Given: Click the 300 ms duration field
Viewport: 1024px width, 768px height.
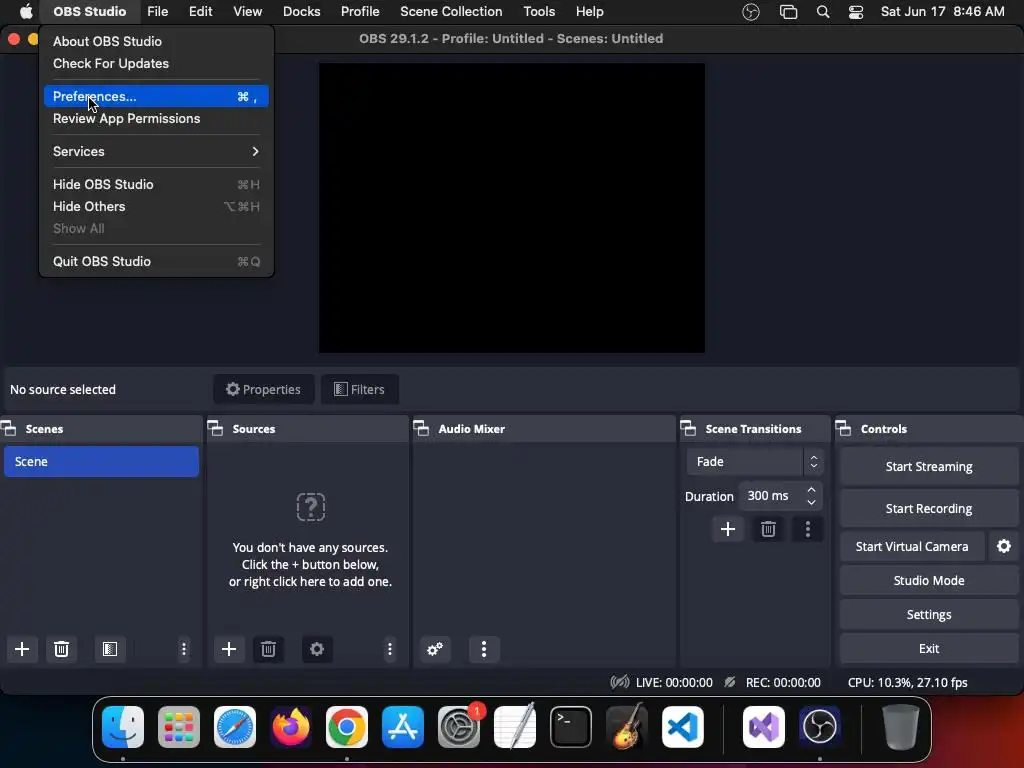Looking at the screenshot, I should click(771, 496).
